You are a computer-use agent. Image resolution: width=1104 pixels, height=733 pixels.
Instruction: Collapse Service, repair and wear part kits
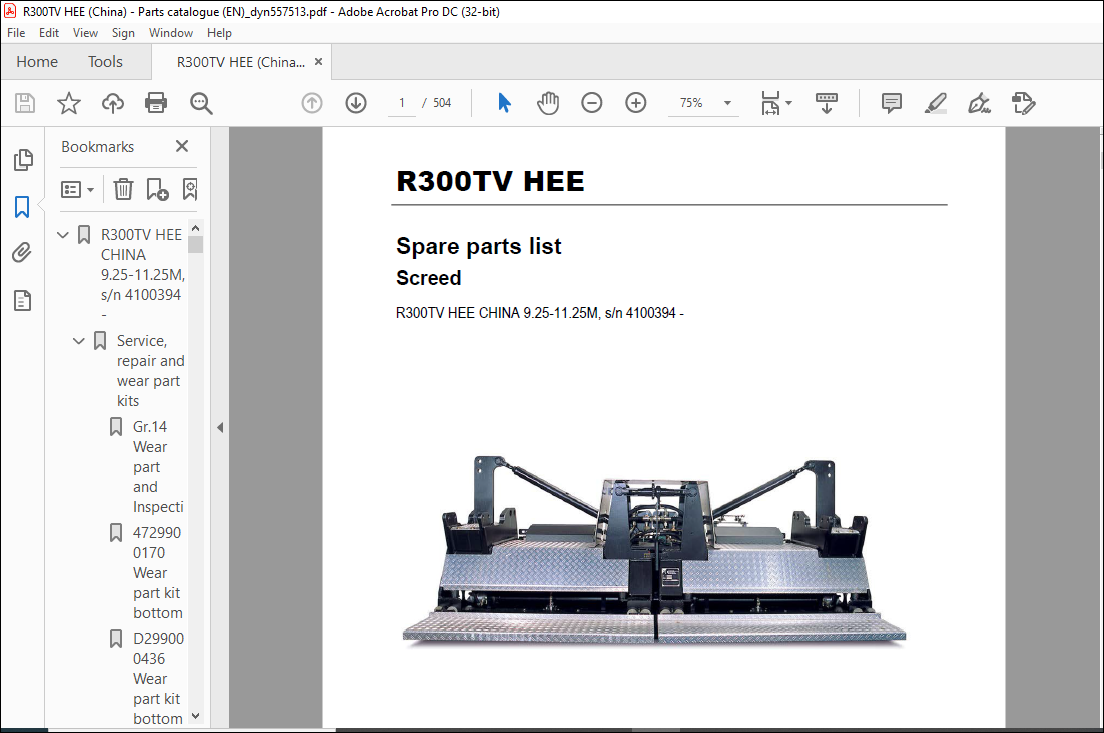(x=79, y=341)
